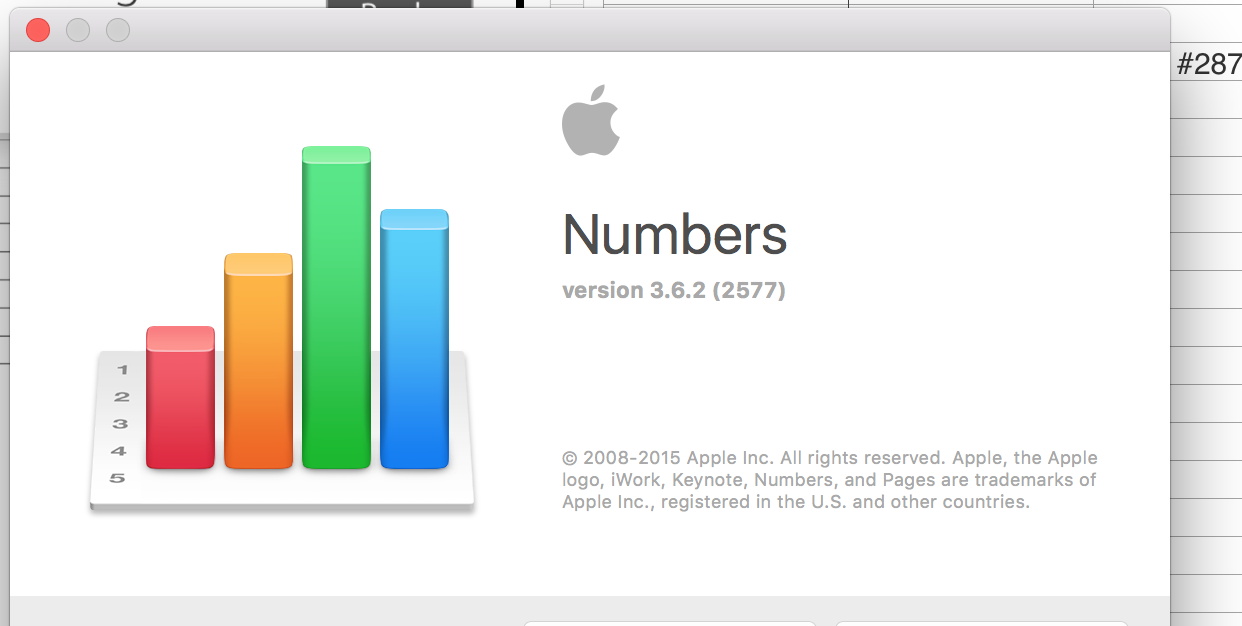Click the gray Apple logo
1242x626 pixels.
coord(590,120)
